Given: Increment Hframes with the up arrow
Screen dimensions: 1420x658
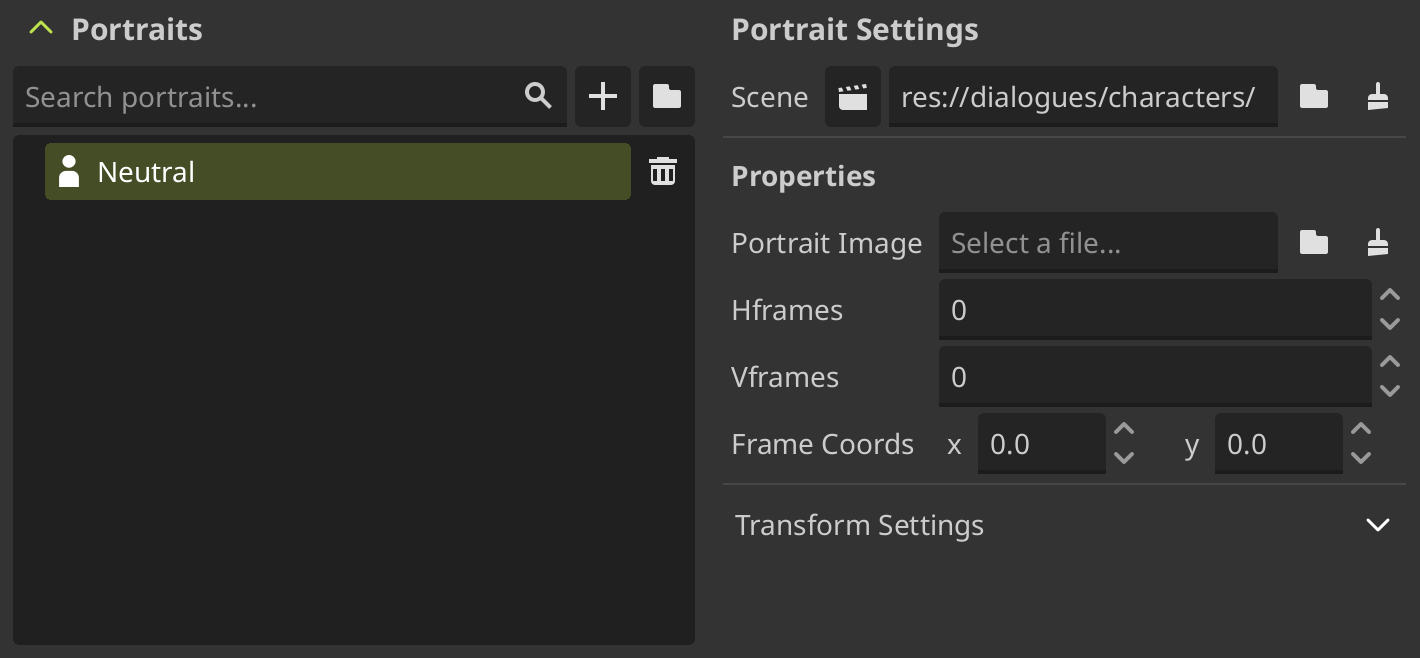Looking at the screenshot, I should (x=1390, y=295).
